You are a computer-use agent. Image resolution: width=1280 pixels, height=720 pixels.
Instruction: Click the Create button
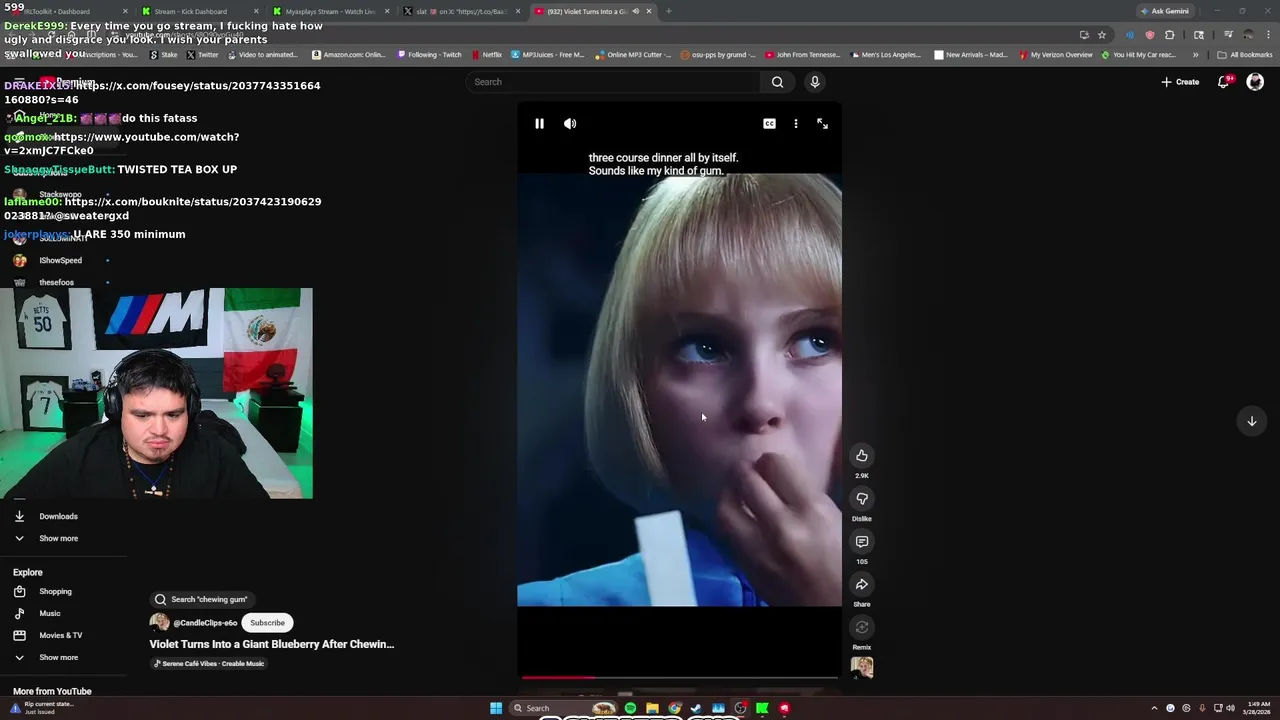[x=1180, y=82]
